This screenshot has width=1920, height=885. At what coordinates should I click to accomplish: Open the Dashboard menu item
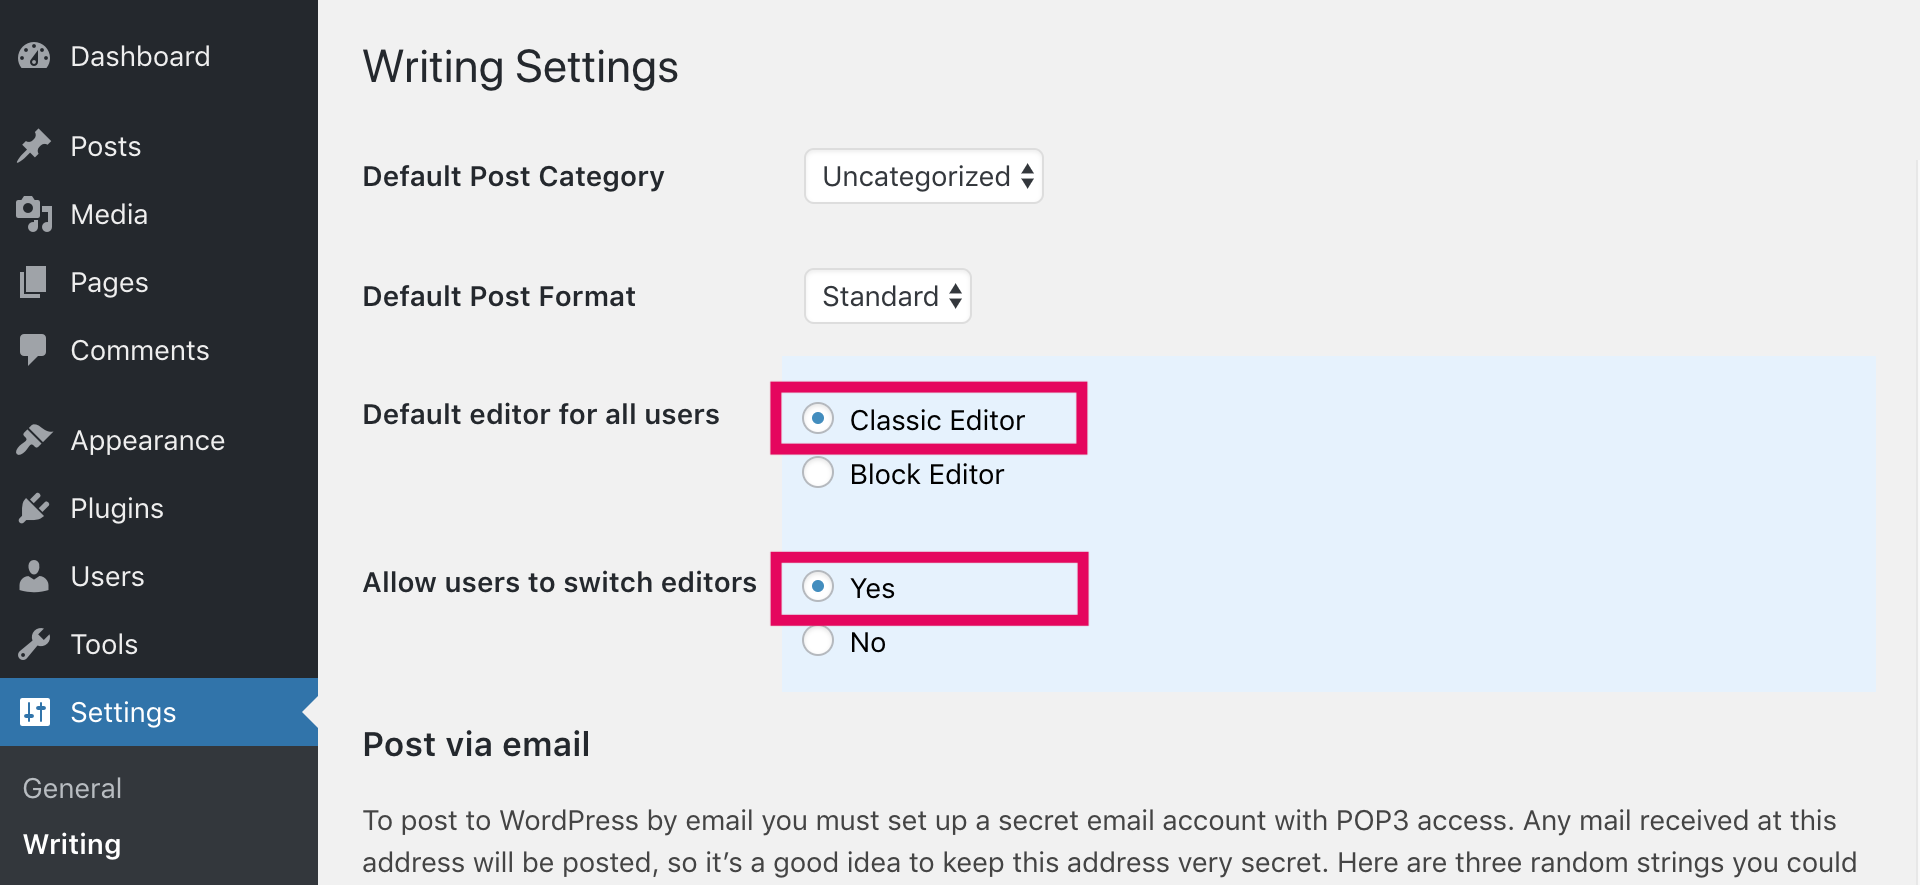[140, 56]
